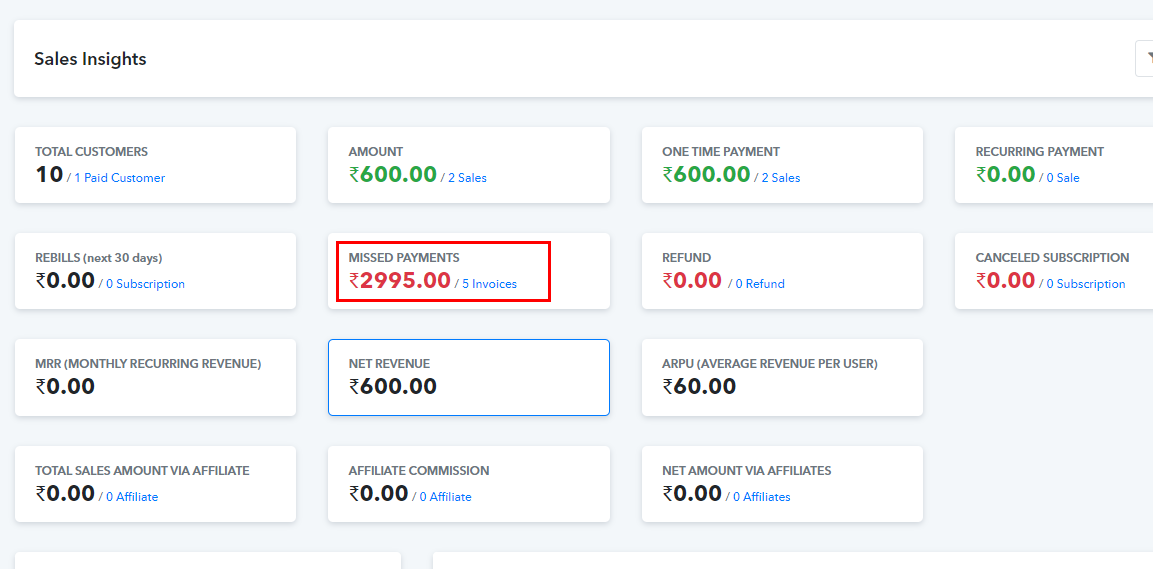Open the 5 Invoices link
Image resolution: width=1153 pixels, height=569 pixels.
[x=490, y=284]
